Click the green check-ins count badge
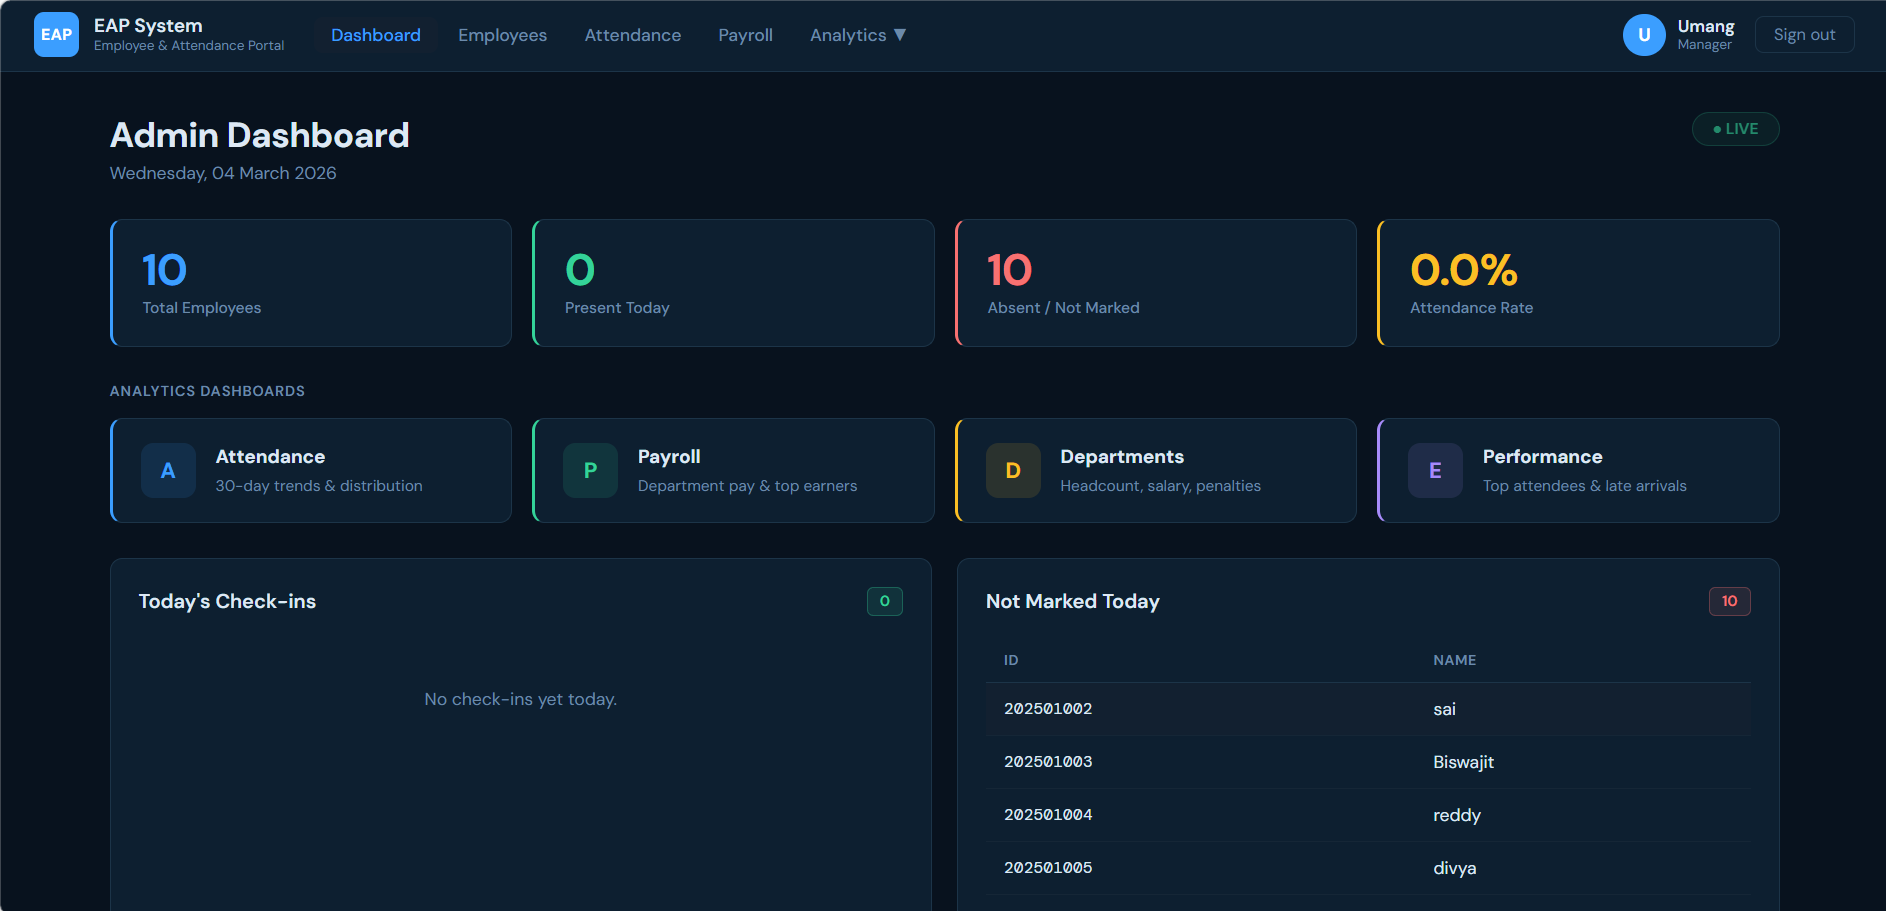Image resolution: width=1886 pixels, height=911 pixels. [x=884, y=601]
